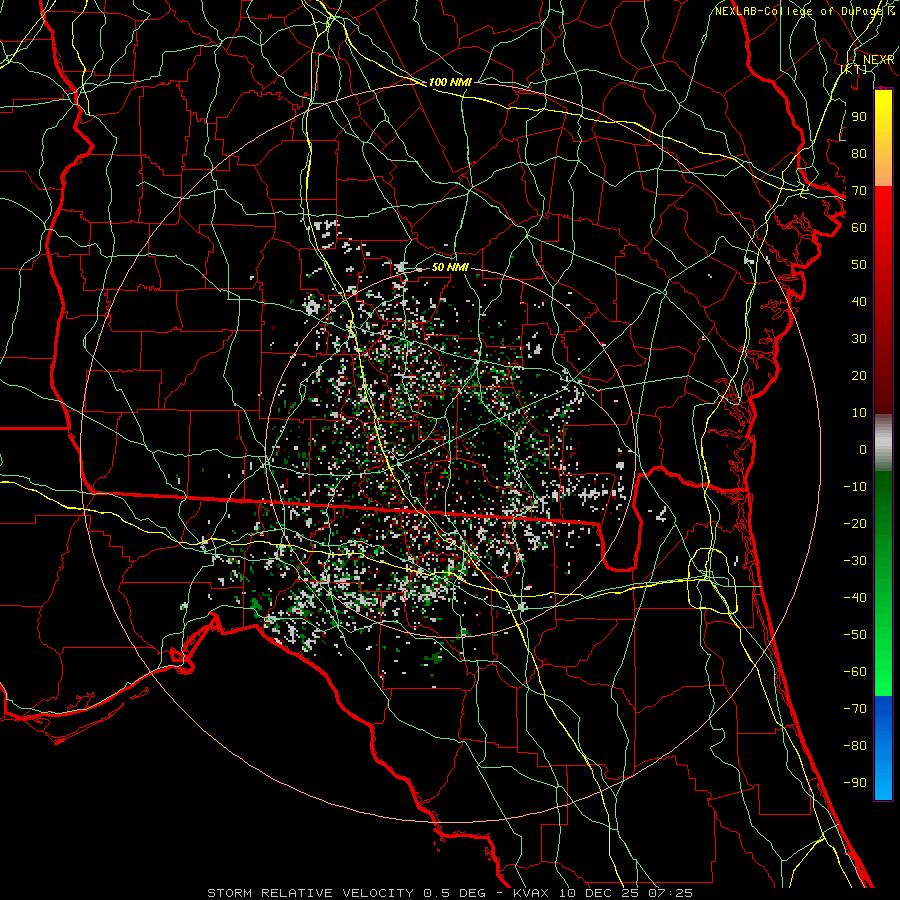The height and width of the screenshot is (900, 900).
Task: Select the -10 value on the velocity scale
Action: click(x=855, y=487)
